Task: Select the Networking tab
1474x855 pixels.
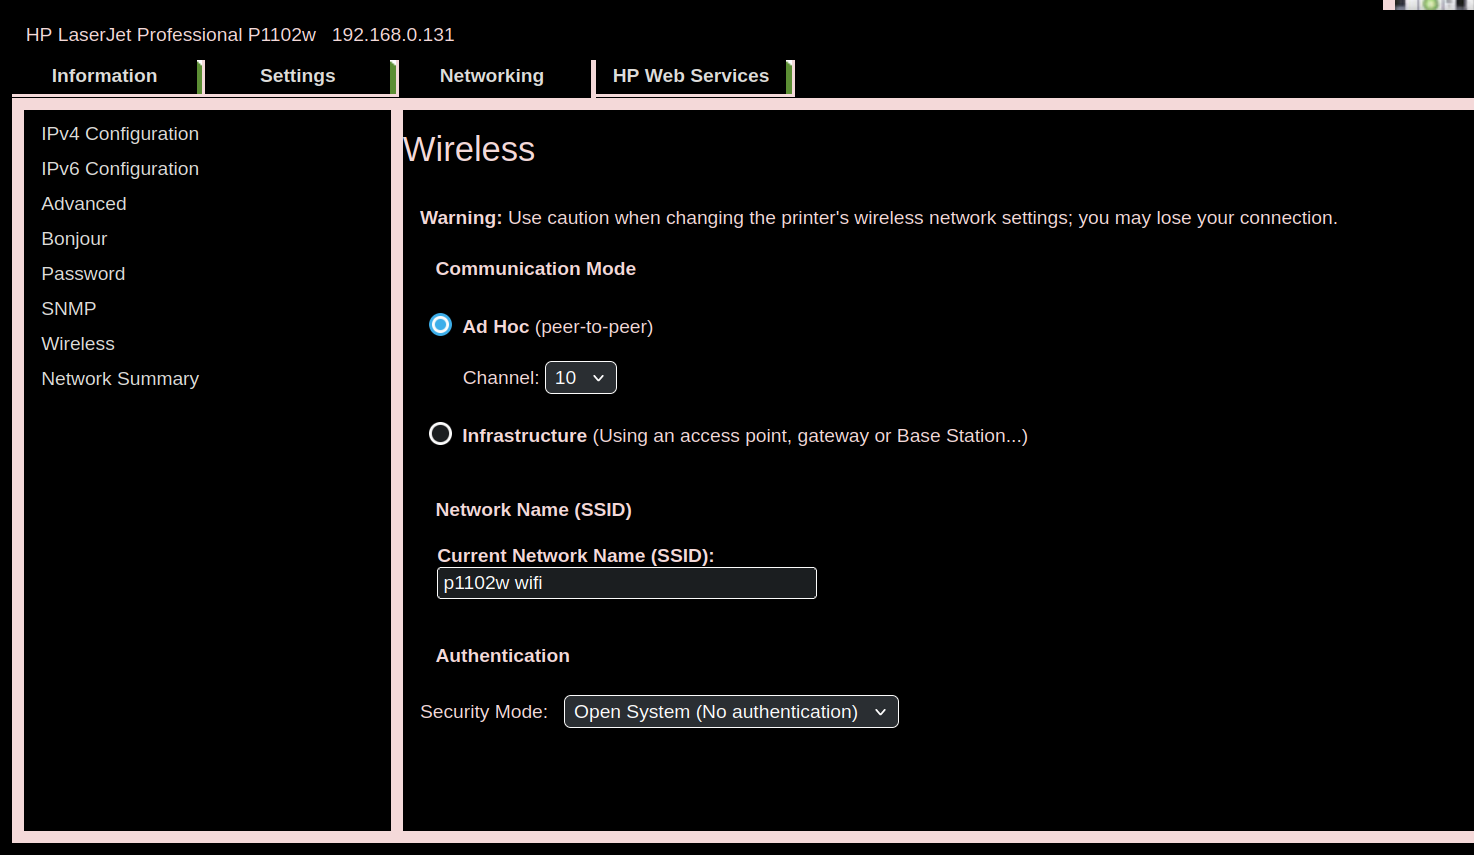Action: [491, 76]
